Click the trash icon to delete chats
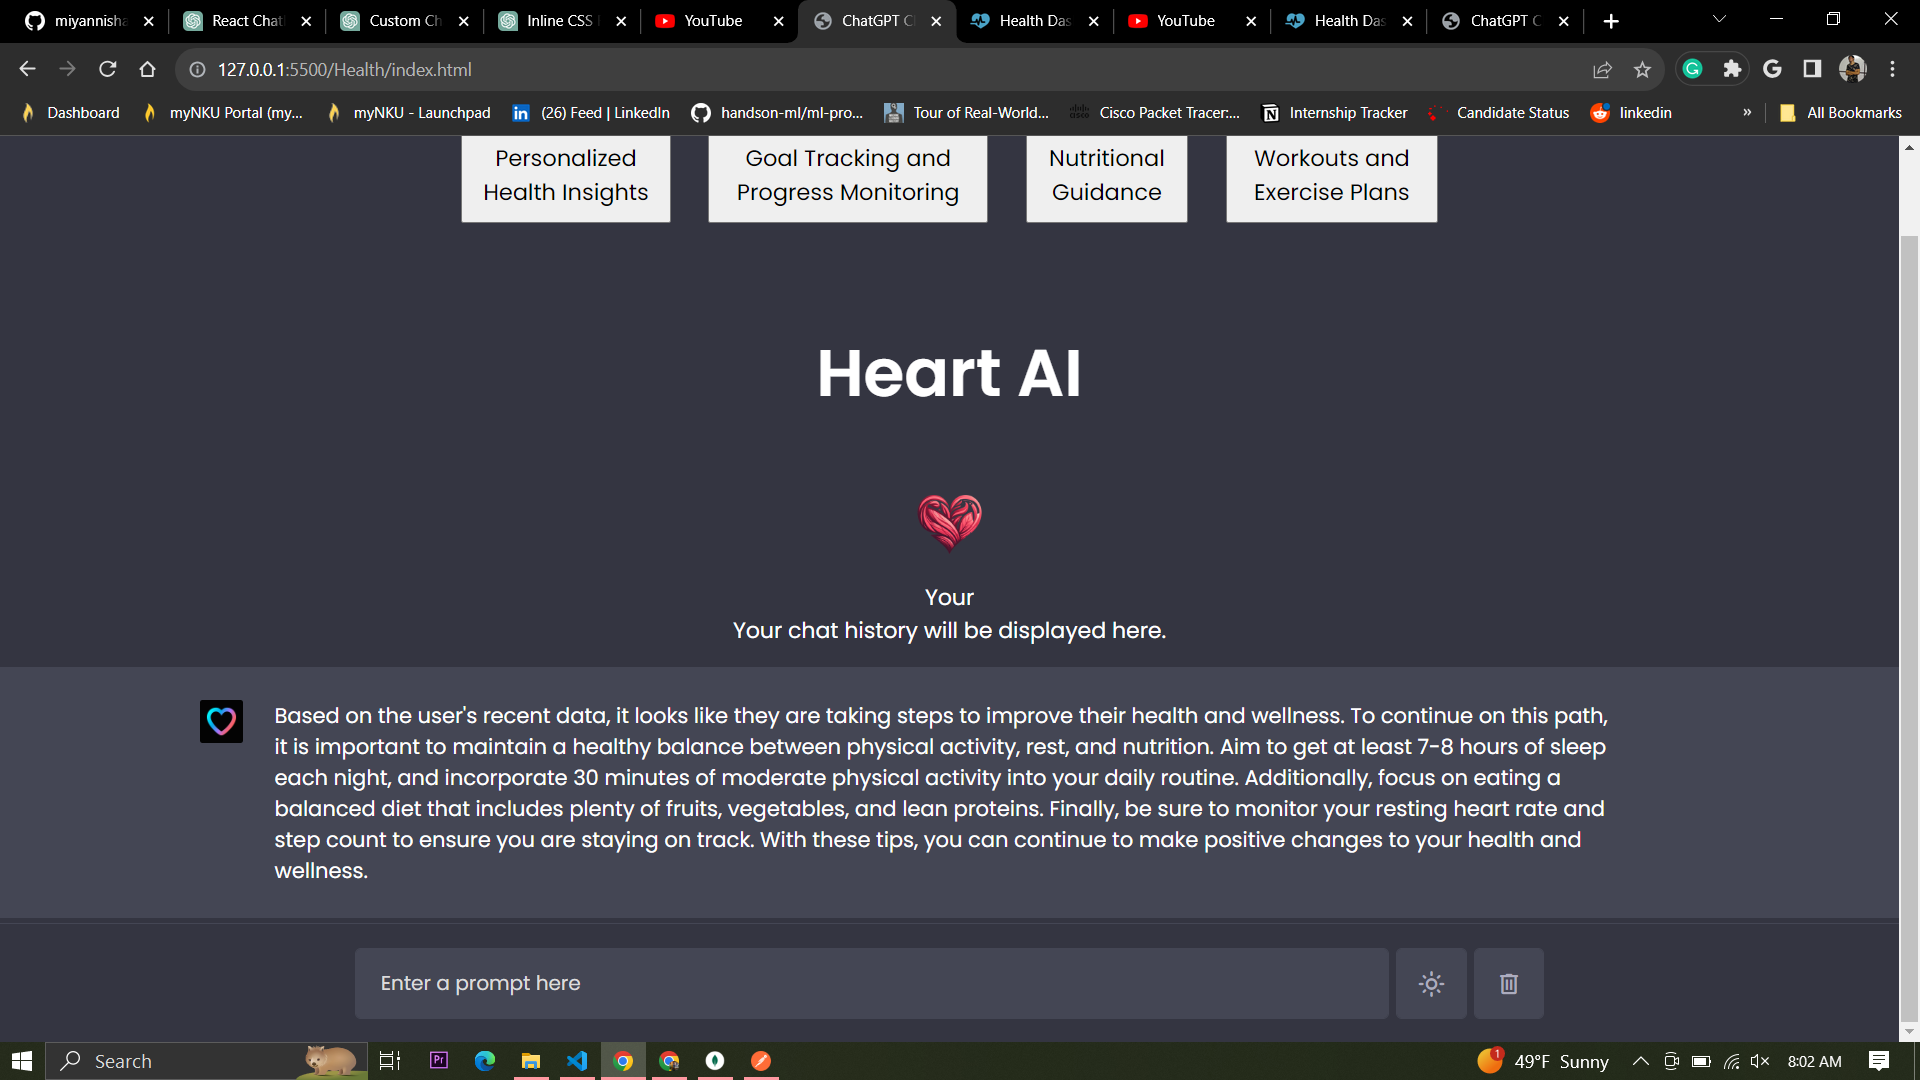Image resolution: width=1920 pixels, height=1080 pixels. coord(1508,984)
